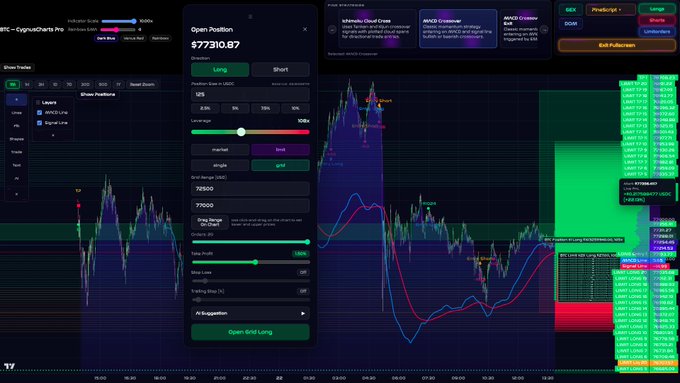The image size is (680, 383).
Task: Open the Shapes drawing tools
Action: [x=16, y=139]
